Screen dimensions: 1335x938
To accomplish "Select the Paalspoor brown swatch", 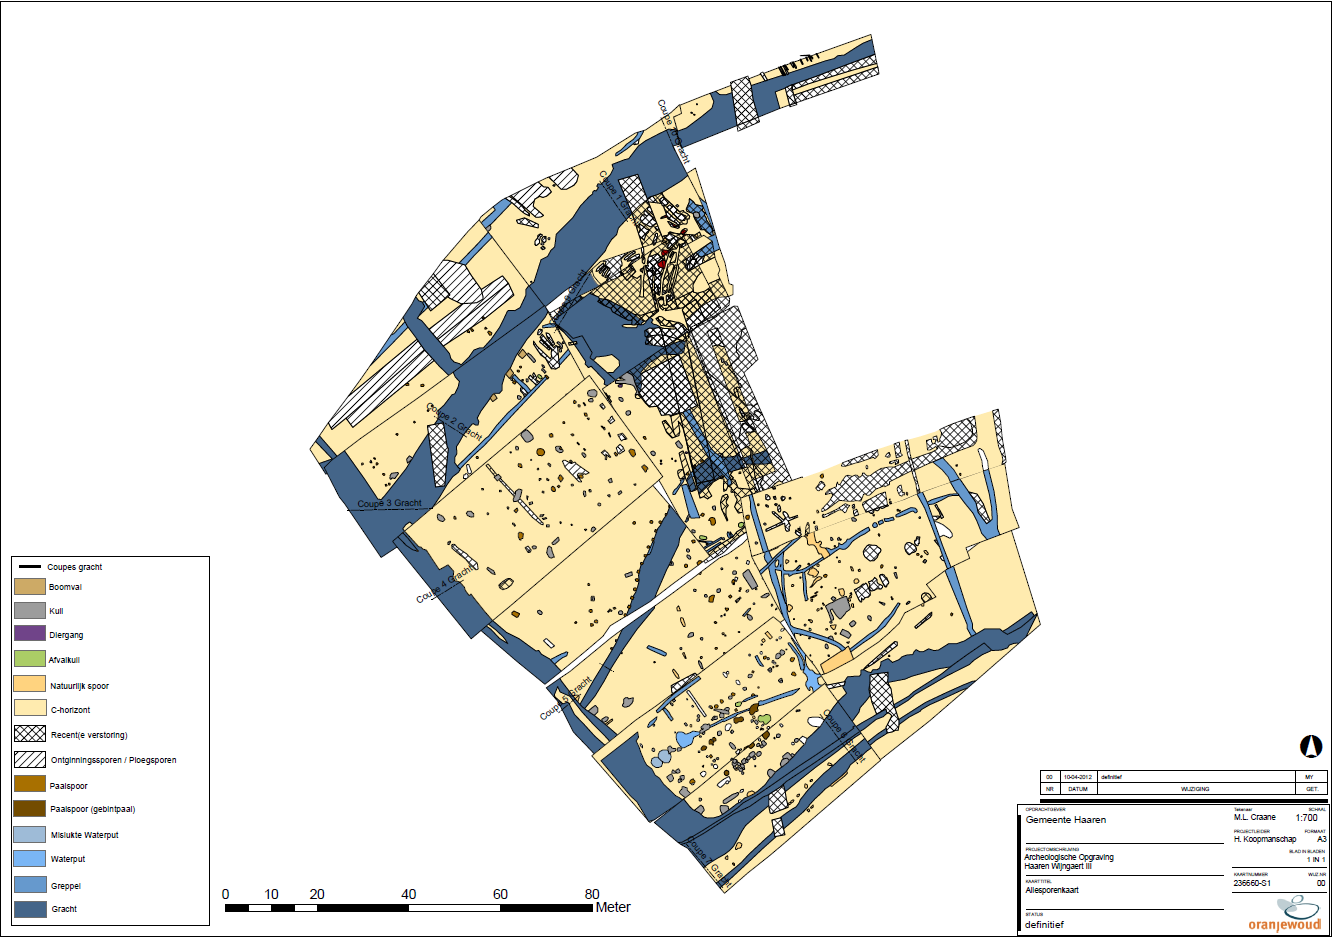I will point(30,784).
